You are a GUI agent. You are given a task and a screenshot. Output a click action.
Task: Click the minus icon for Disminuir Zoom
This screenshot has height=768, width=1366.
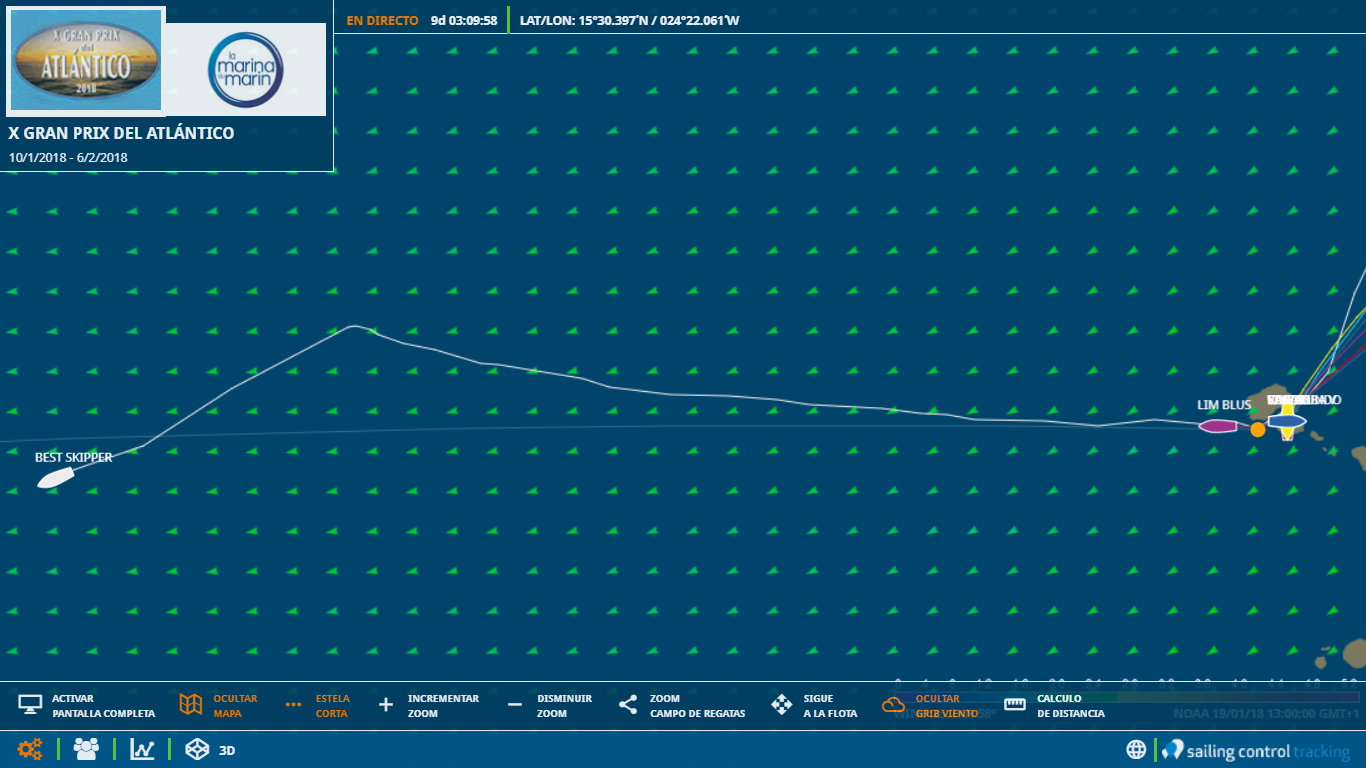[x=515, y=705]
